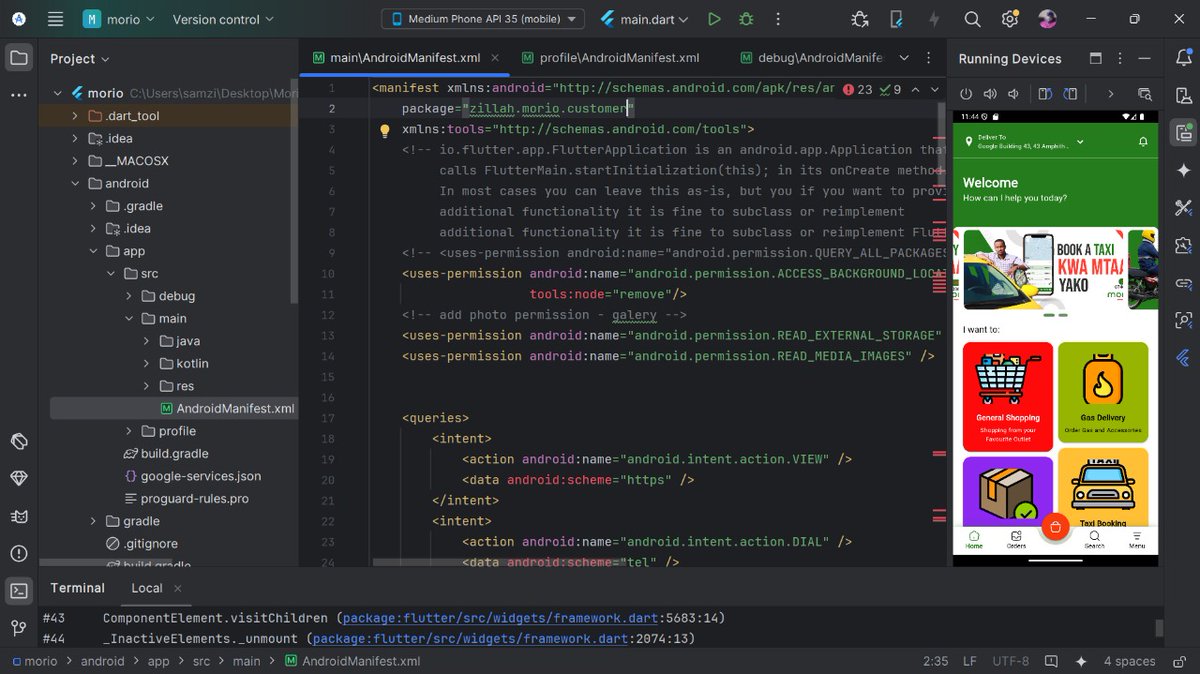Click the 23 errors indicator

(857, 89)
